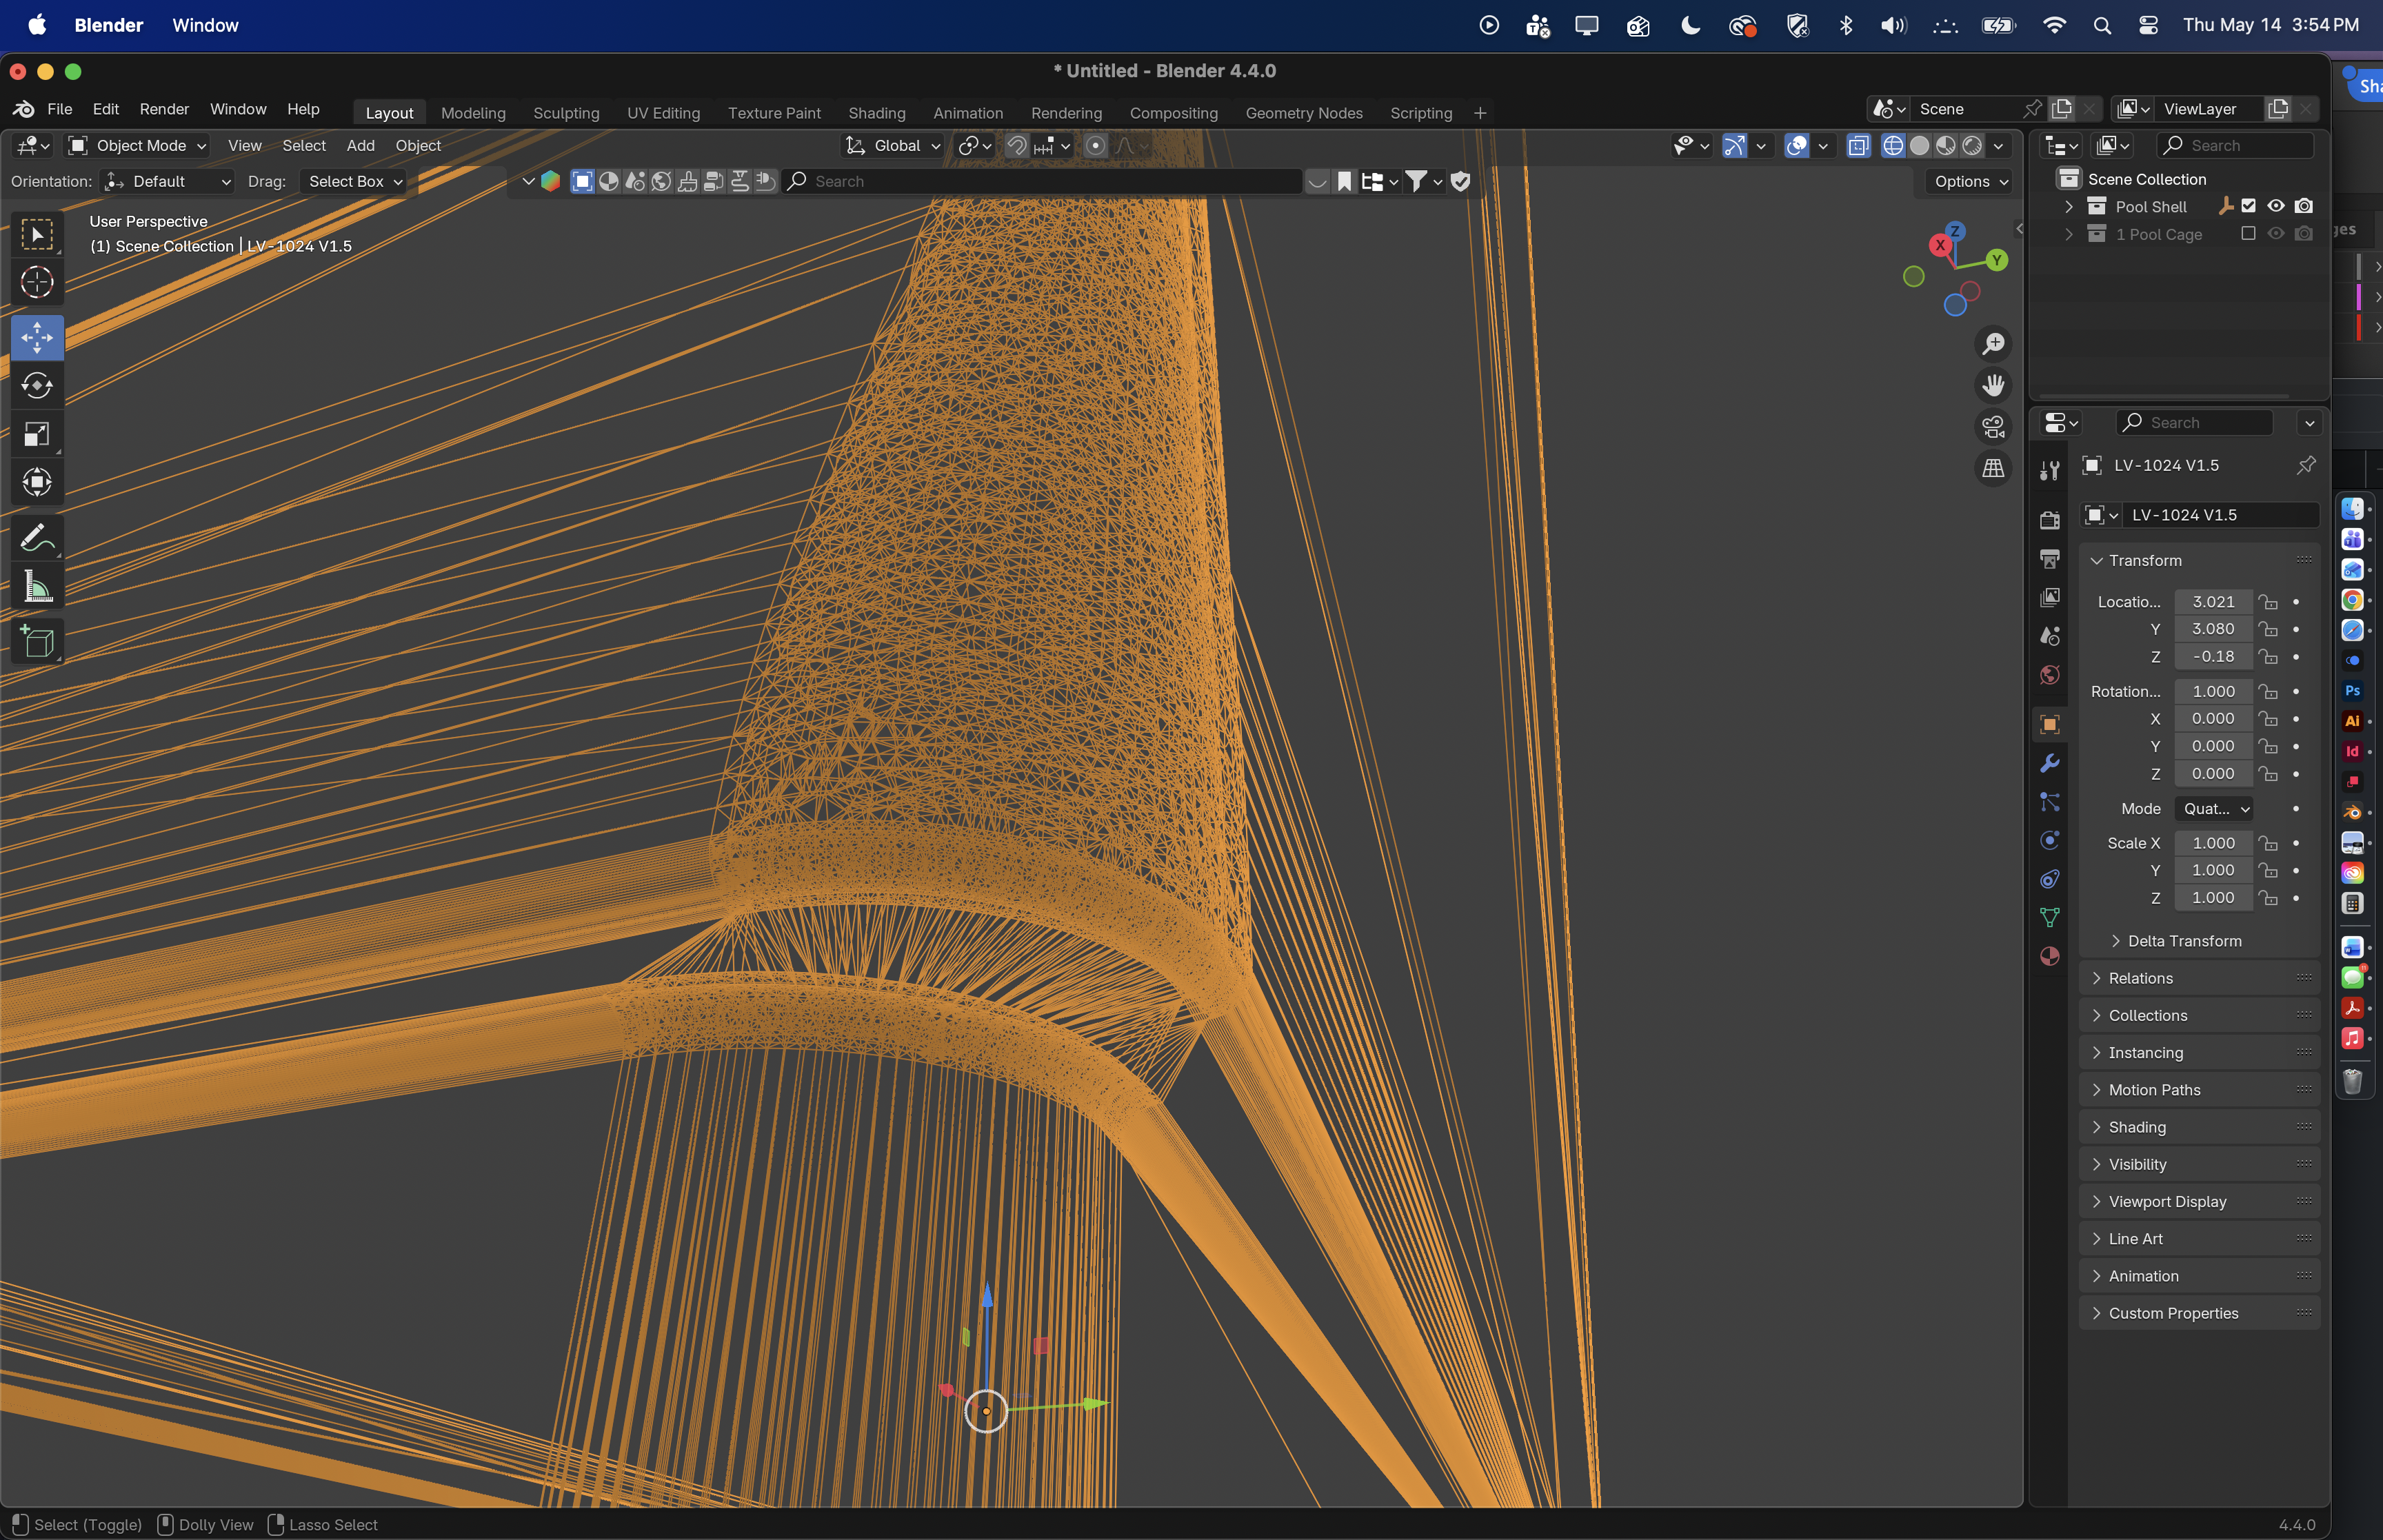Screen dimensions: 2383x1540
Task: Switch to the Sculpting workspace tab
Action: click(566, 113)
